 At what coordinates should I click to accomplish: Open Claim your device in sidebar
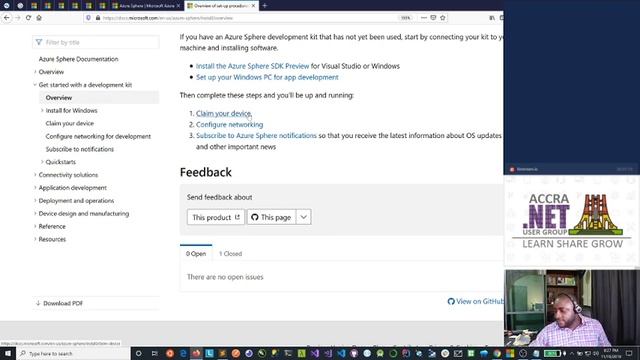(x=69, y=123)
